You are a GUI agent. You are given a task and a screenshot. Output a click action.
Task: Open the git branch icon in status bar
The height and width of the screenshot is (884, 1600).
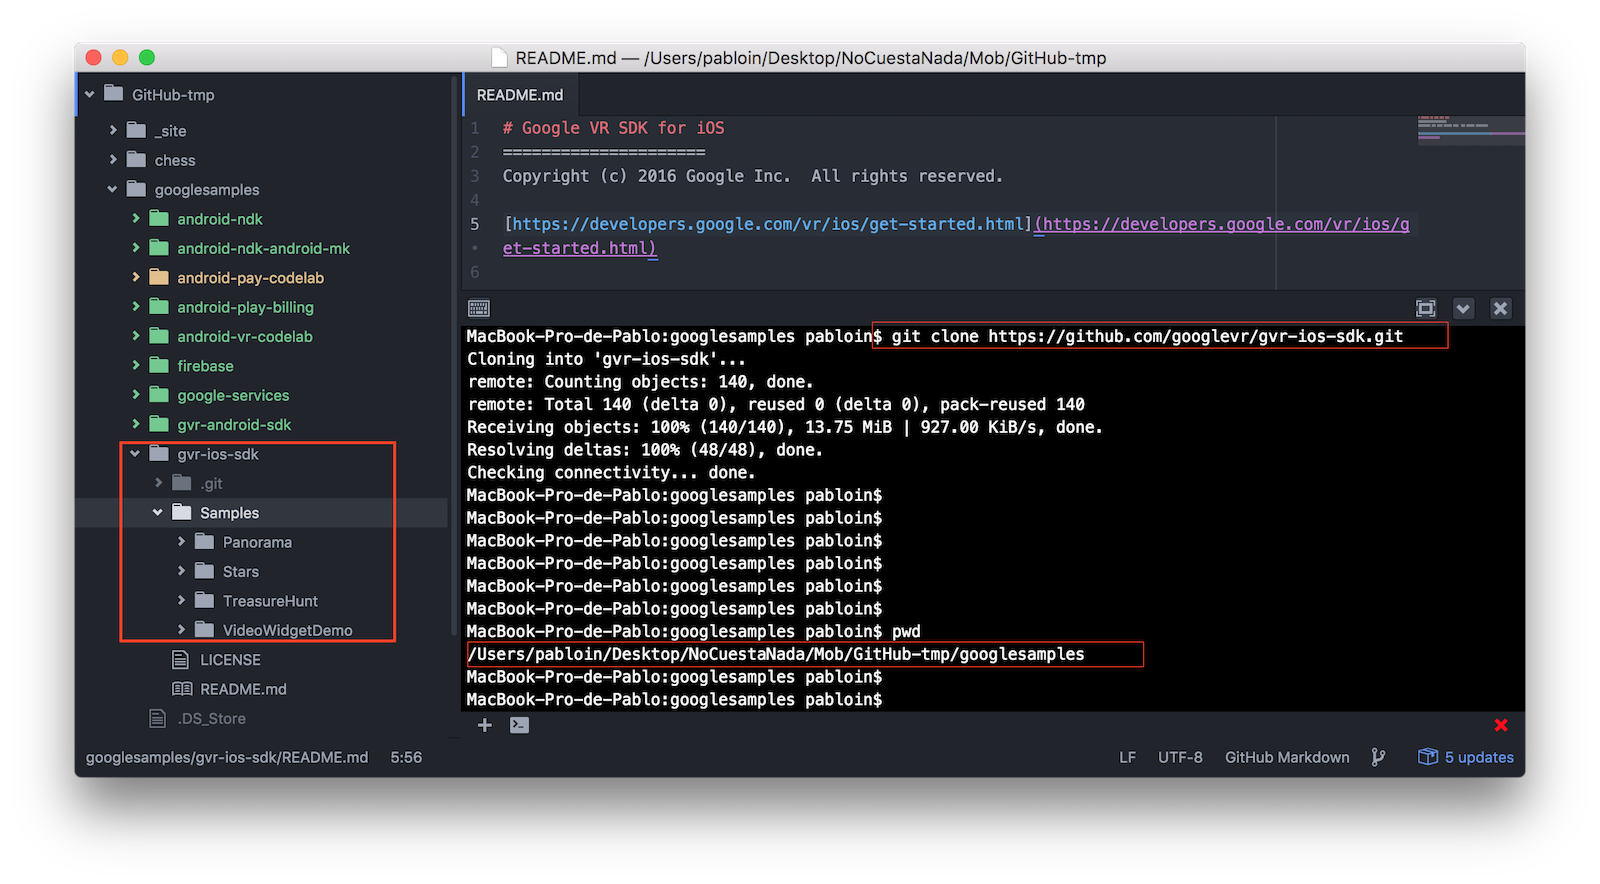1379,757
